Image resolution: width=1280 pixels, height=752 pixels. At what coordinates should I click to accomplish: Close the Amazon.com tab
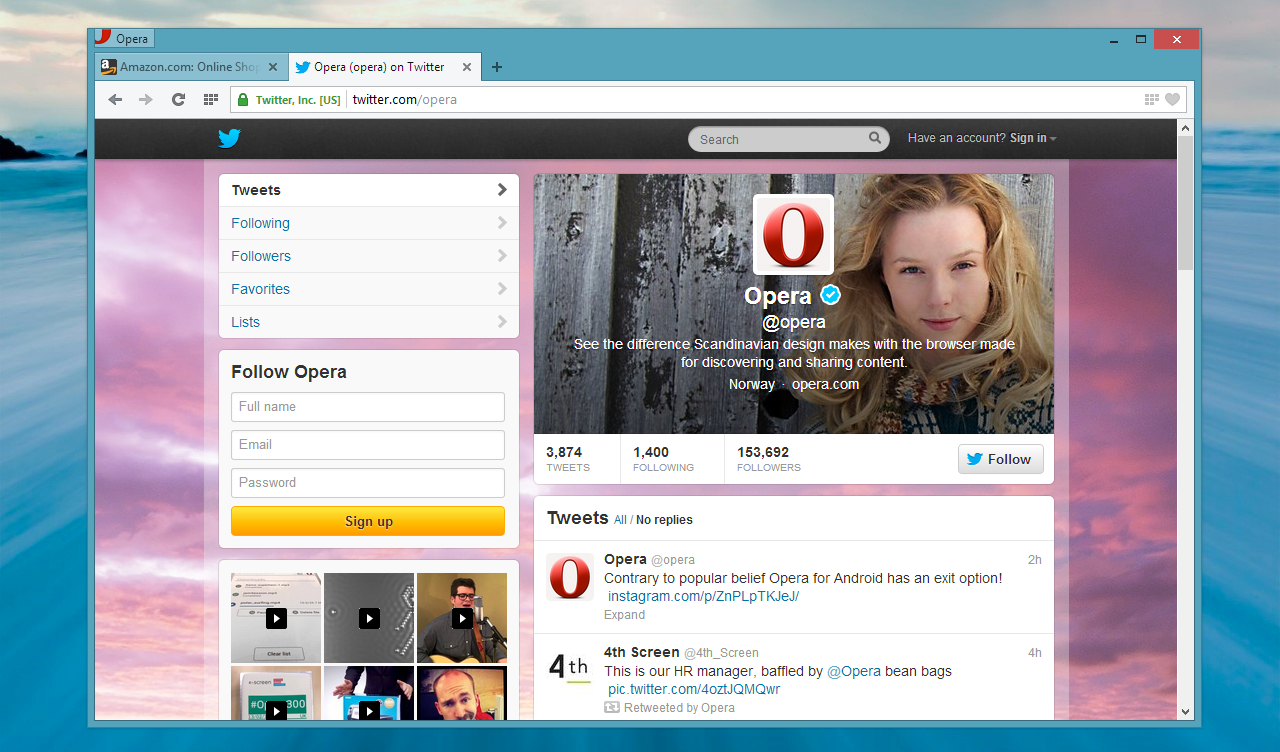273,67
